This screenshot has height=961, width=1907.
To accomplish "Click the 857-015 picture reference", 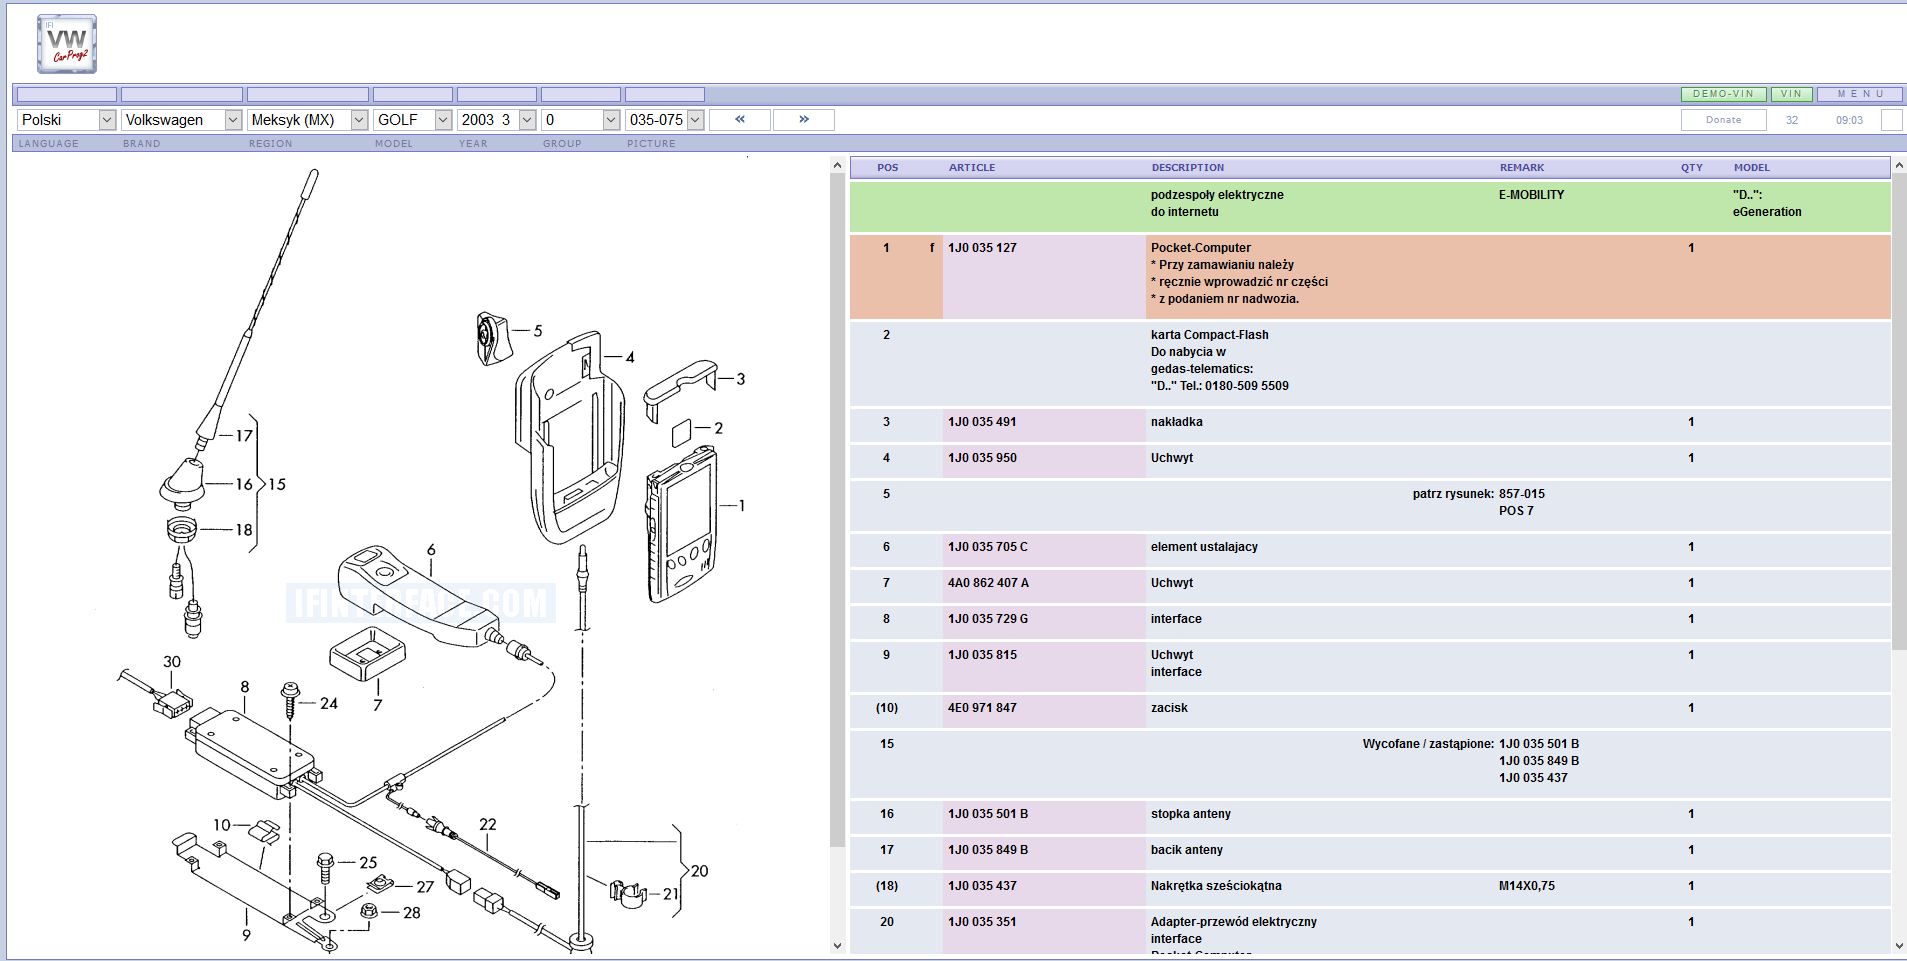I will click(1521, 494).
